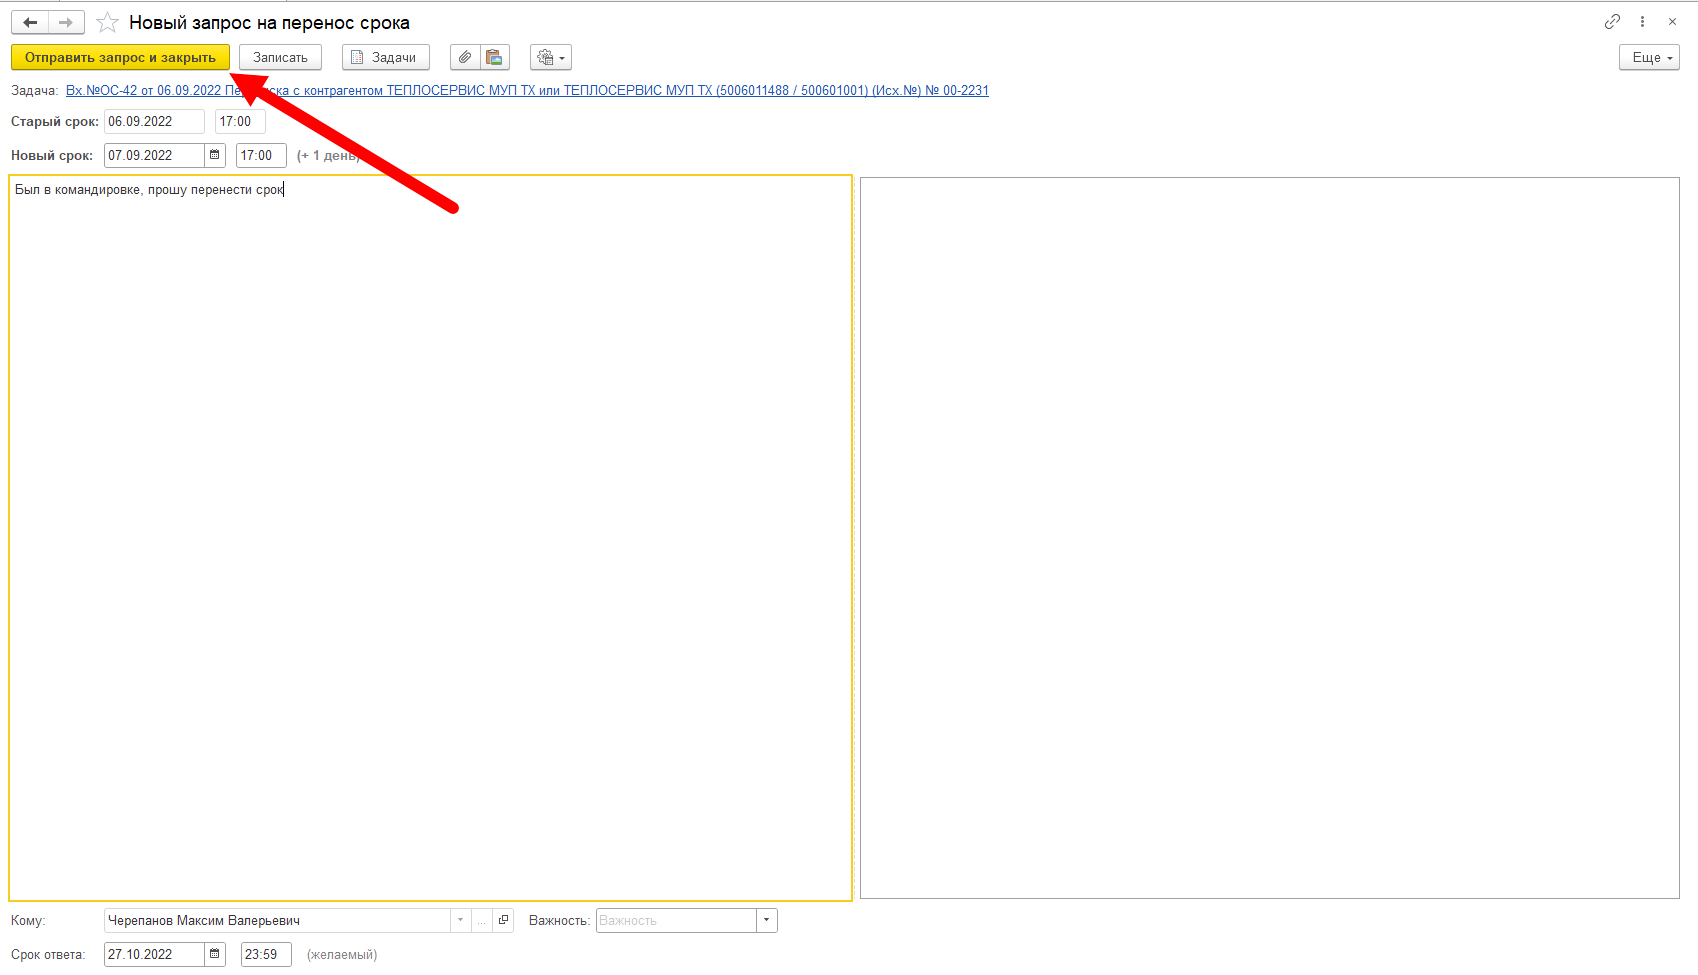Open the Еще menu

click(1649, 57)
